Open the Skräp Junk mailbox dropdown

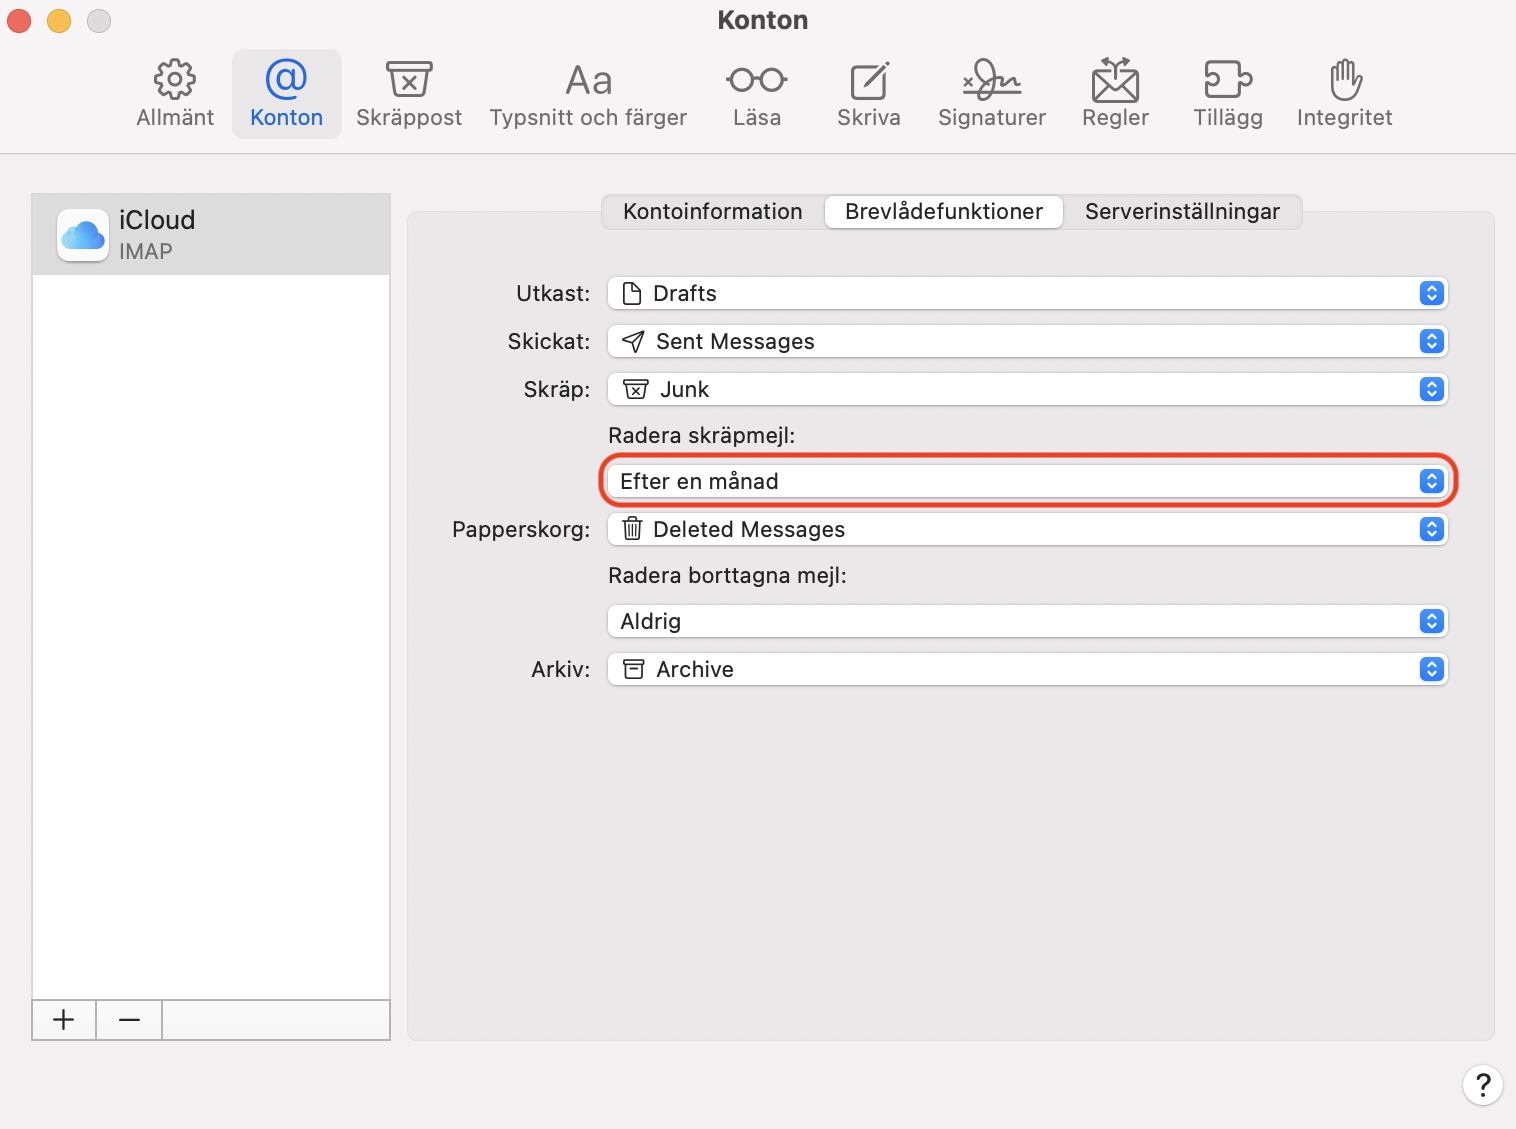(1028, 389)
